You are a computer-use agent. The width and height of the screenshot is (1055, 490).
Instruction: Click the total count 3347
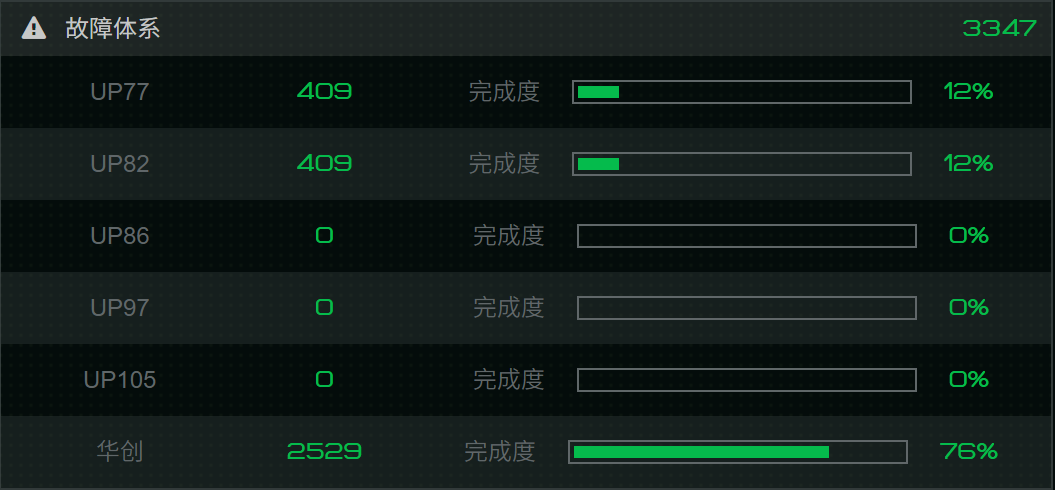pyautogui.click(x=999, y=28)
